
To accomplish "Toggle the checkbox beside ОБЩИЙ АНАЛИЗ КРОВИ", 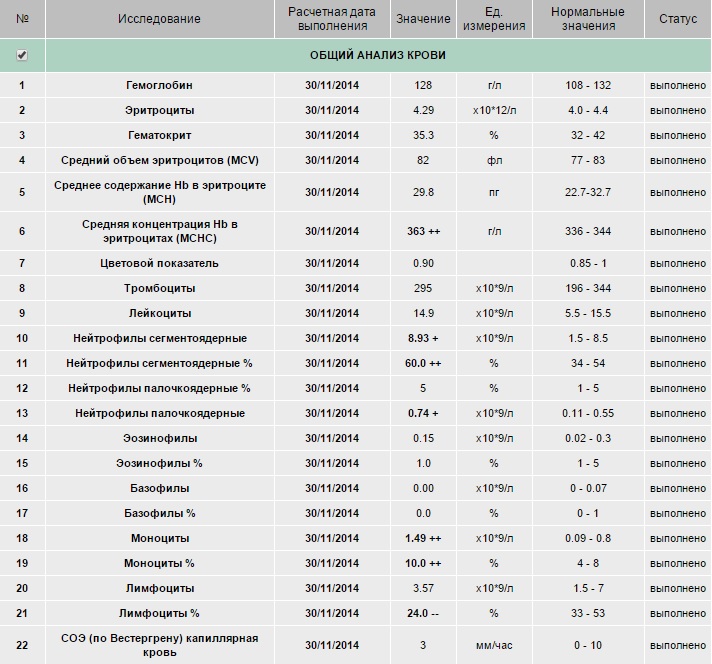I will 22,55.
